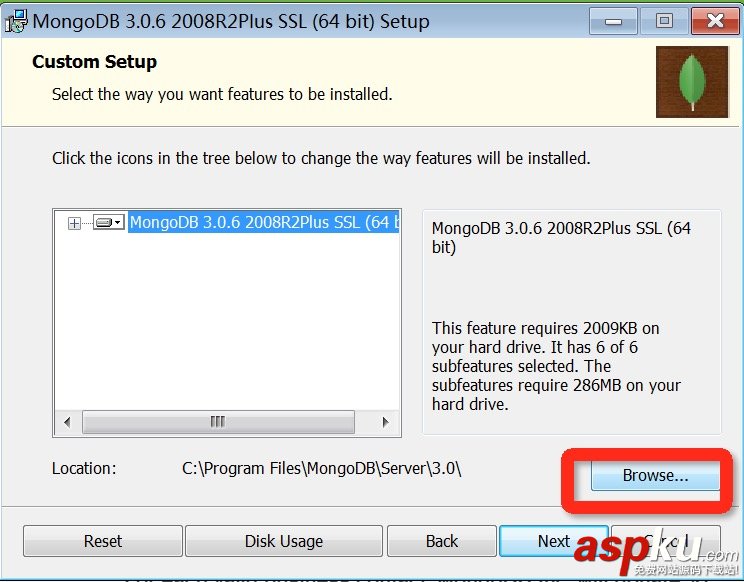Image resolution: width=744 pixels, height=582 pixels.
Task: Proceed with the Next button
Action: (x=554, y=541)
